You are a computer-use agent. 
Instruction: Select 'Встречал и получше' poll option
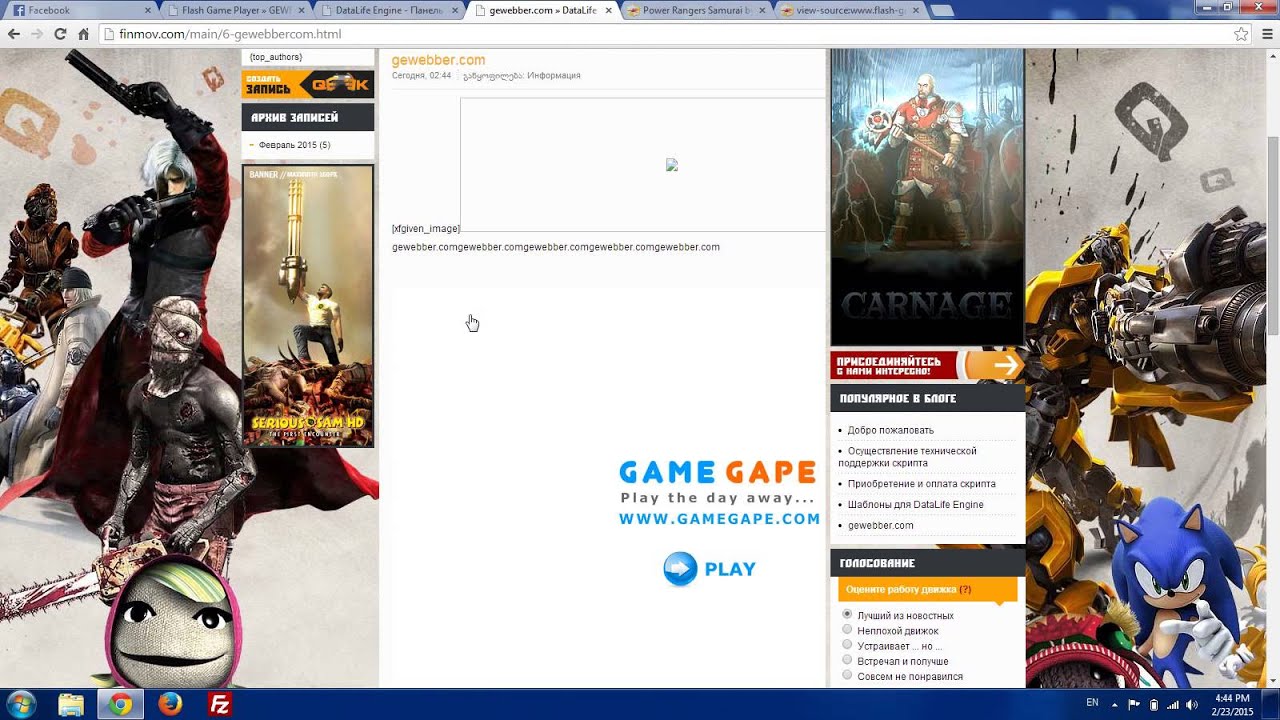pos(847,660)
